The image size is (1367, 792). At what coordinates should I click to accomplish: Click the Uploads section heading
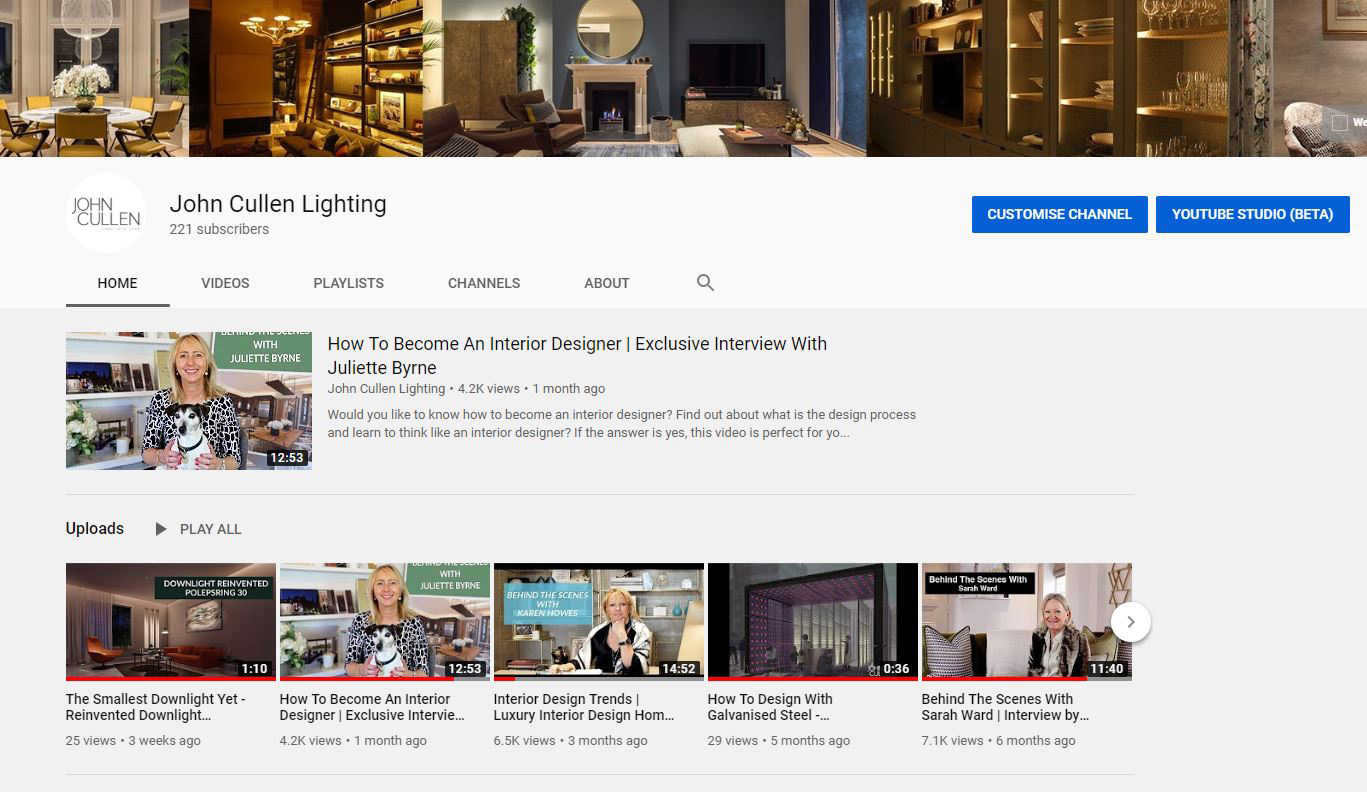point(95,528)
